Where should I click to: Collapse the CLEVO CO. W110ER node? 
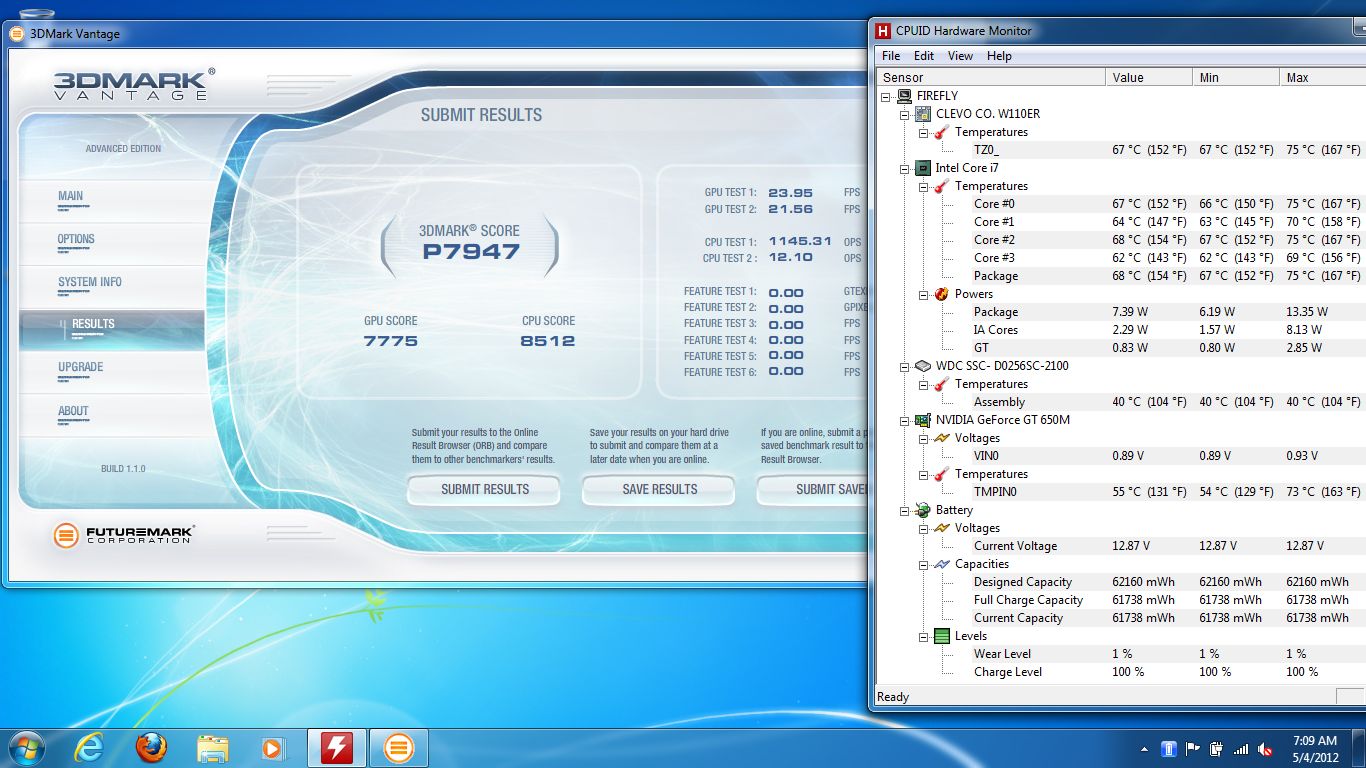click(x=905, y=114)
